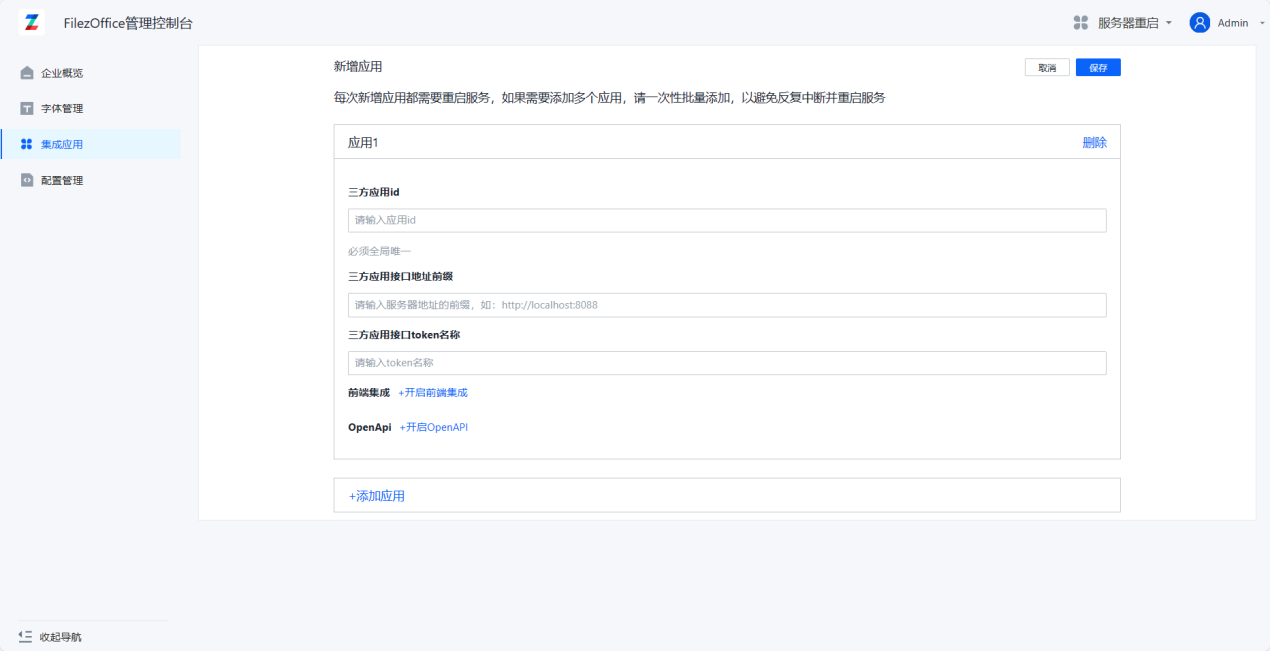1270x651 pixels.
Task: Click the 服务器重启 grid icon in header
Action: 1082,22
